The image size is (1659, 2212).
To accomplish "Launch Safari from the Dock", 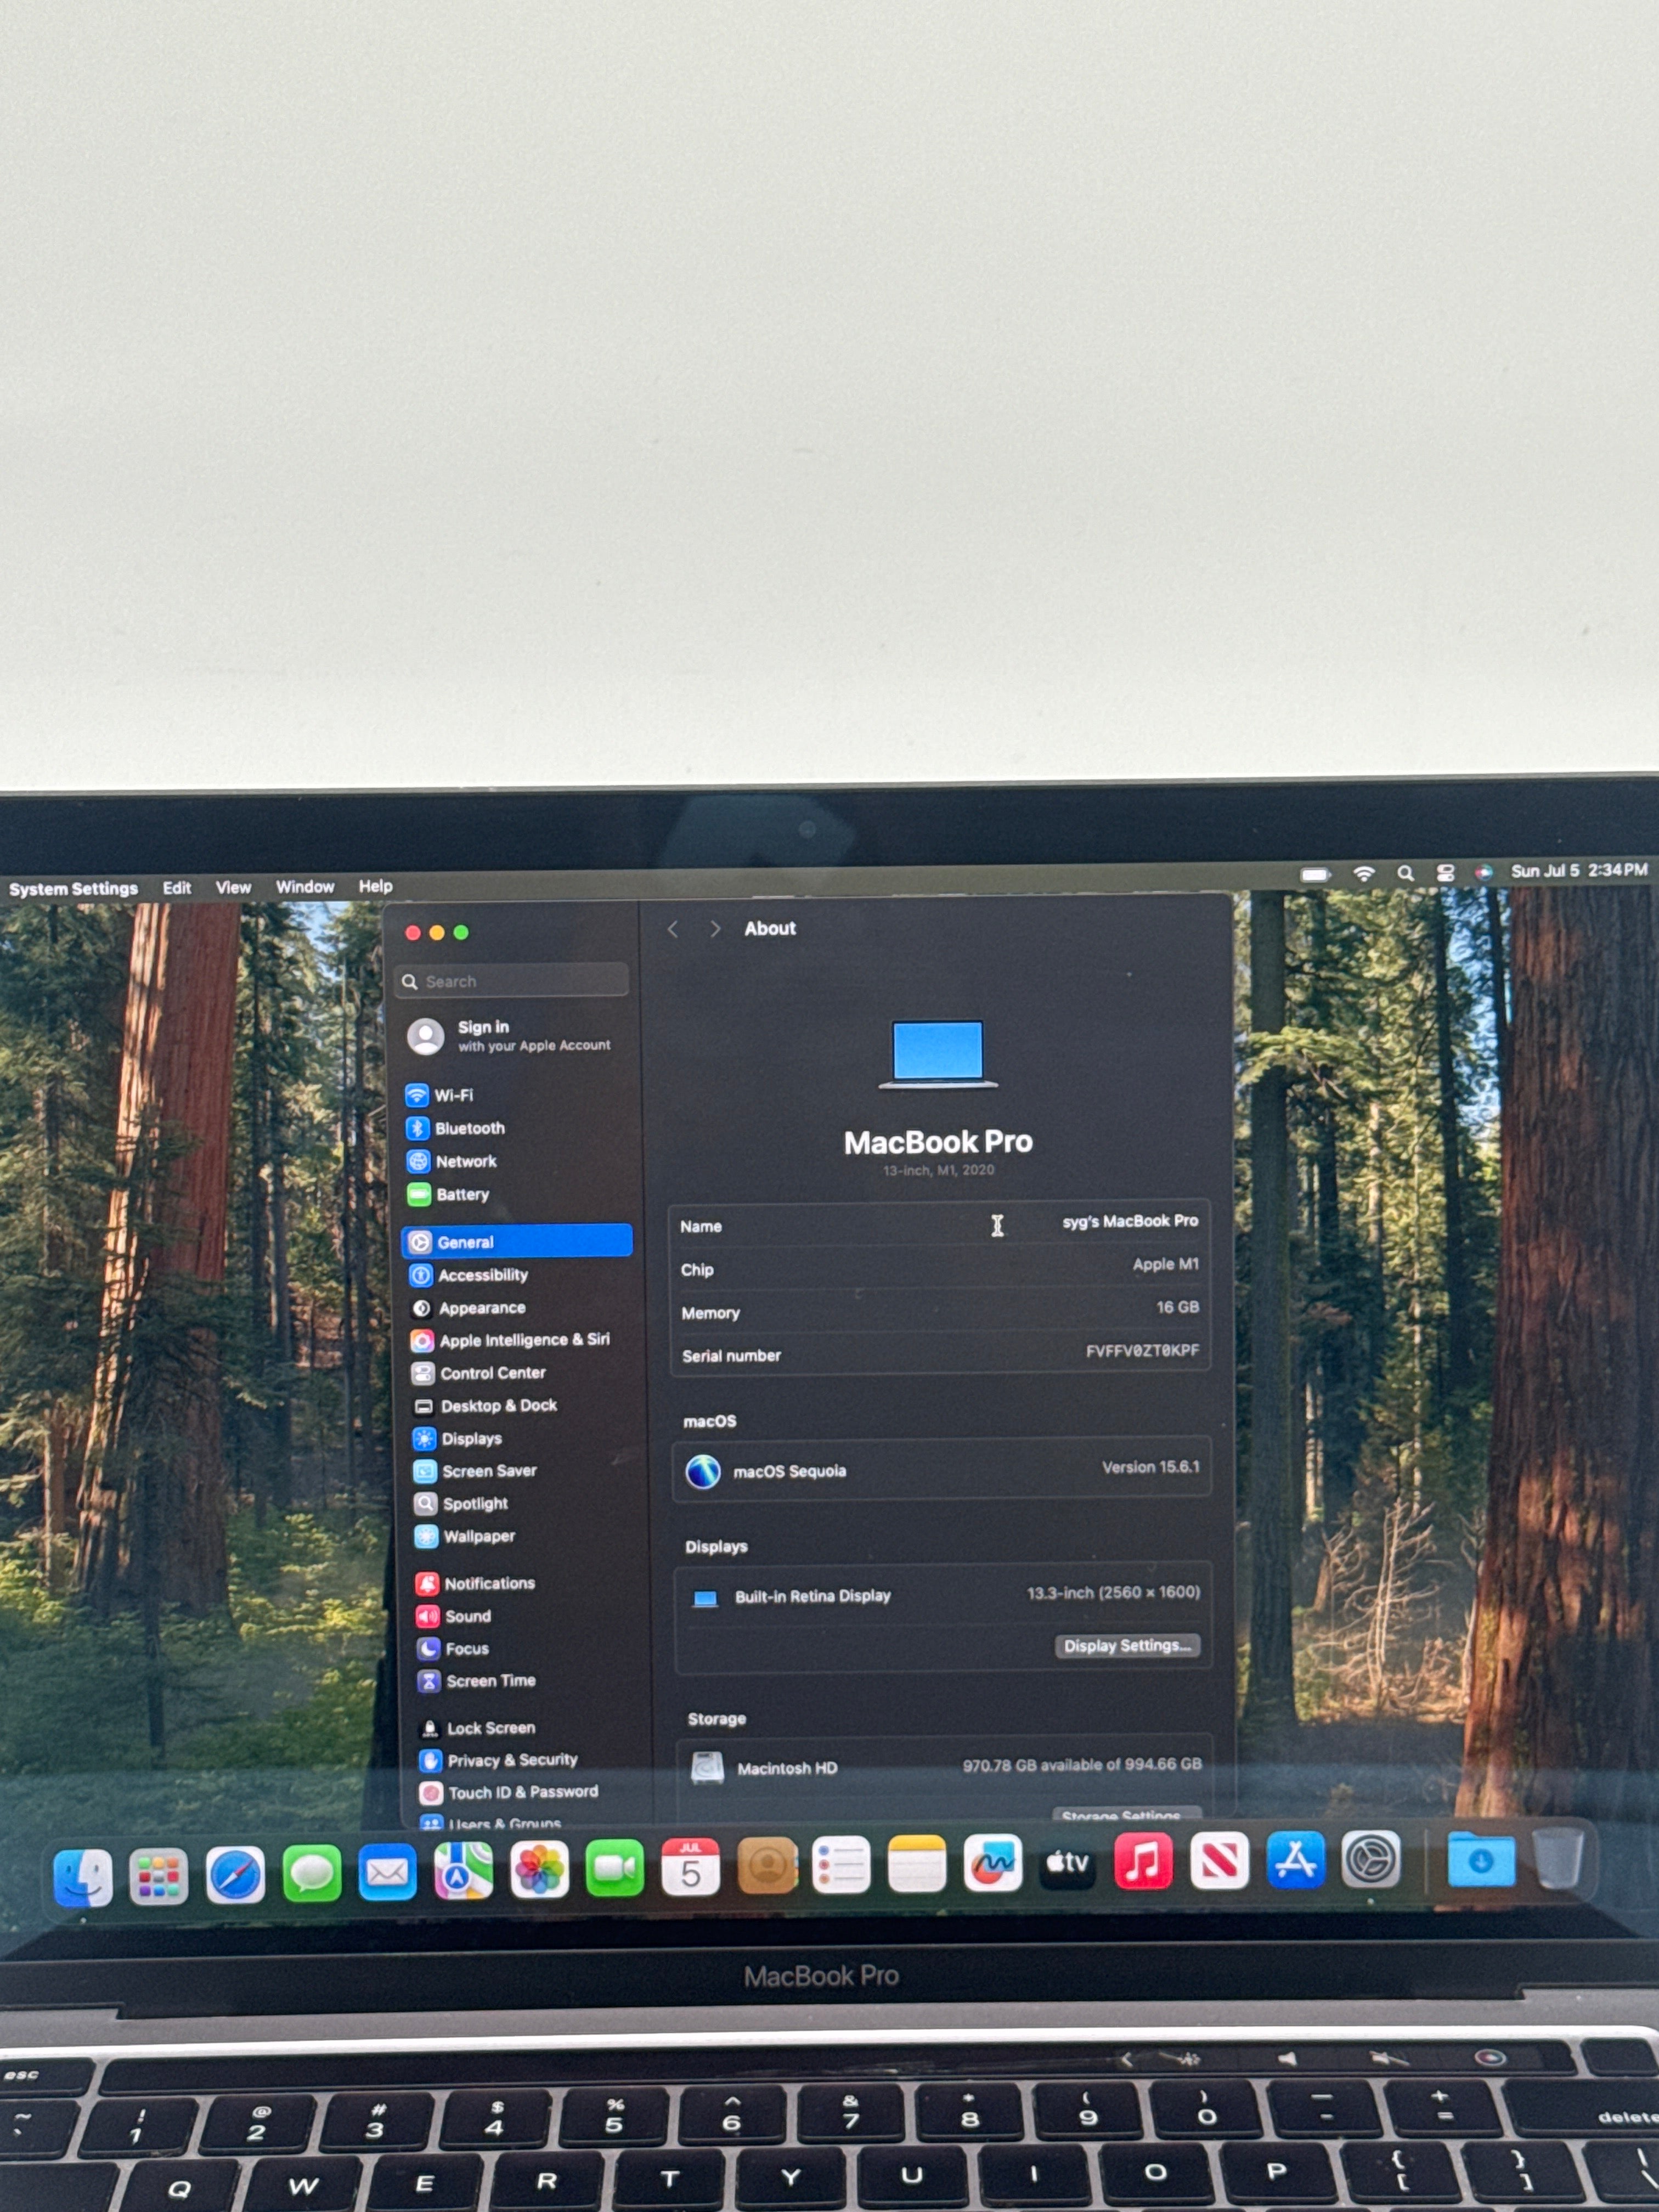I will click(x=235, y=1875).
